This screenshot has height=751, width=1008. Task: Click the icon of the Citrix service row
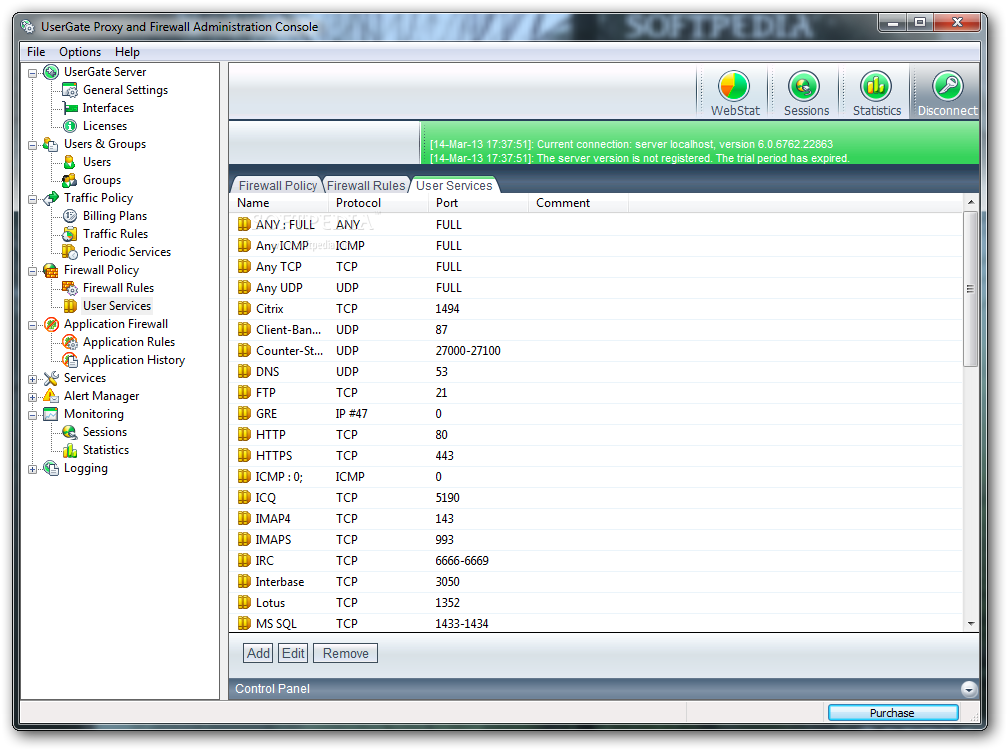click(x=244, y=309)
